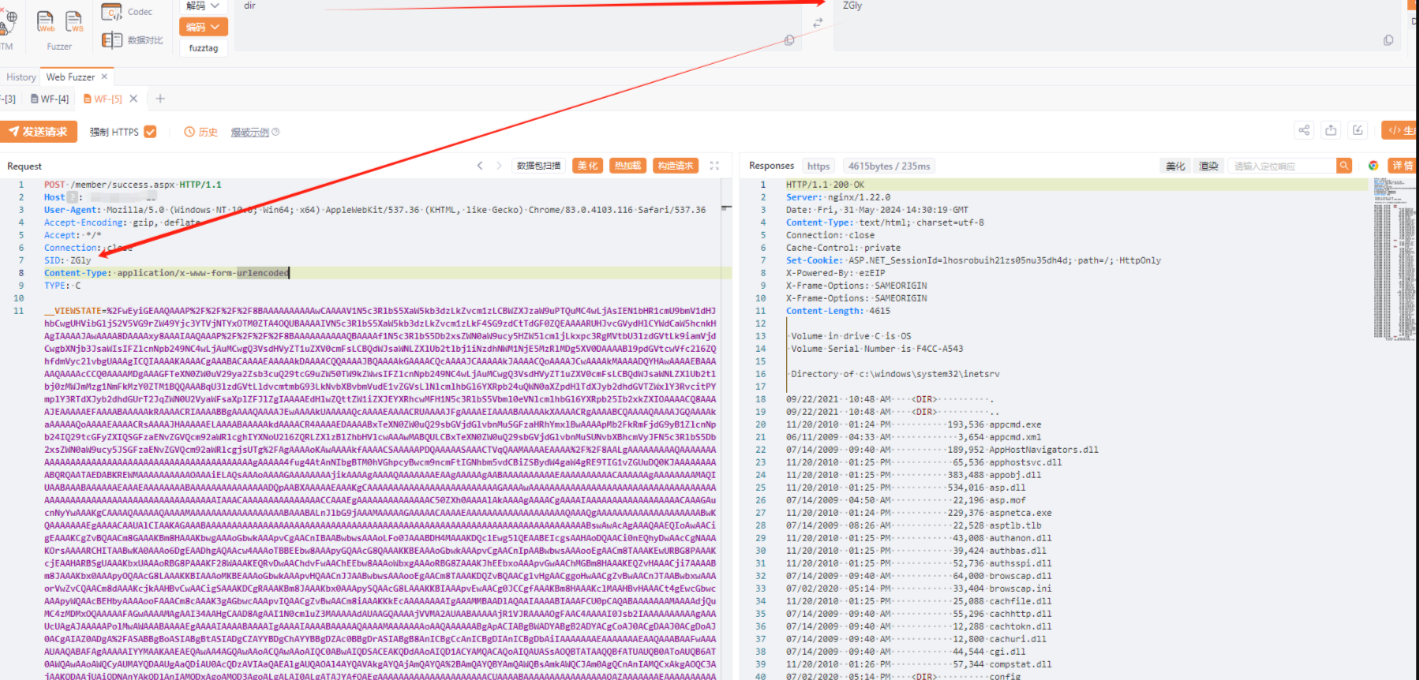Go to the next request arrow
Viewport: 1419px width, 680px height.
coord(501,166)
